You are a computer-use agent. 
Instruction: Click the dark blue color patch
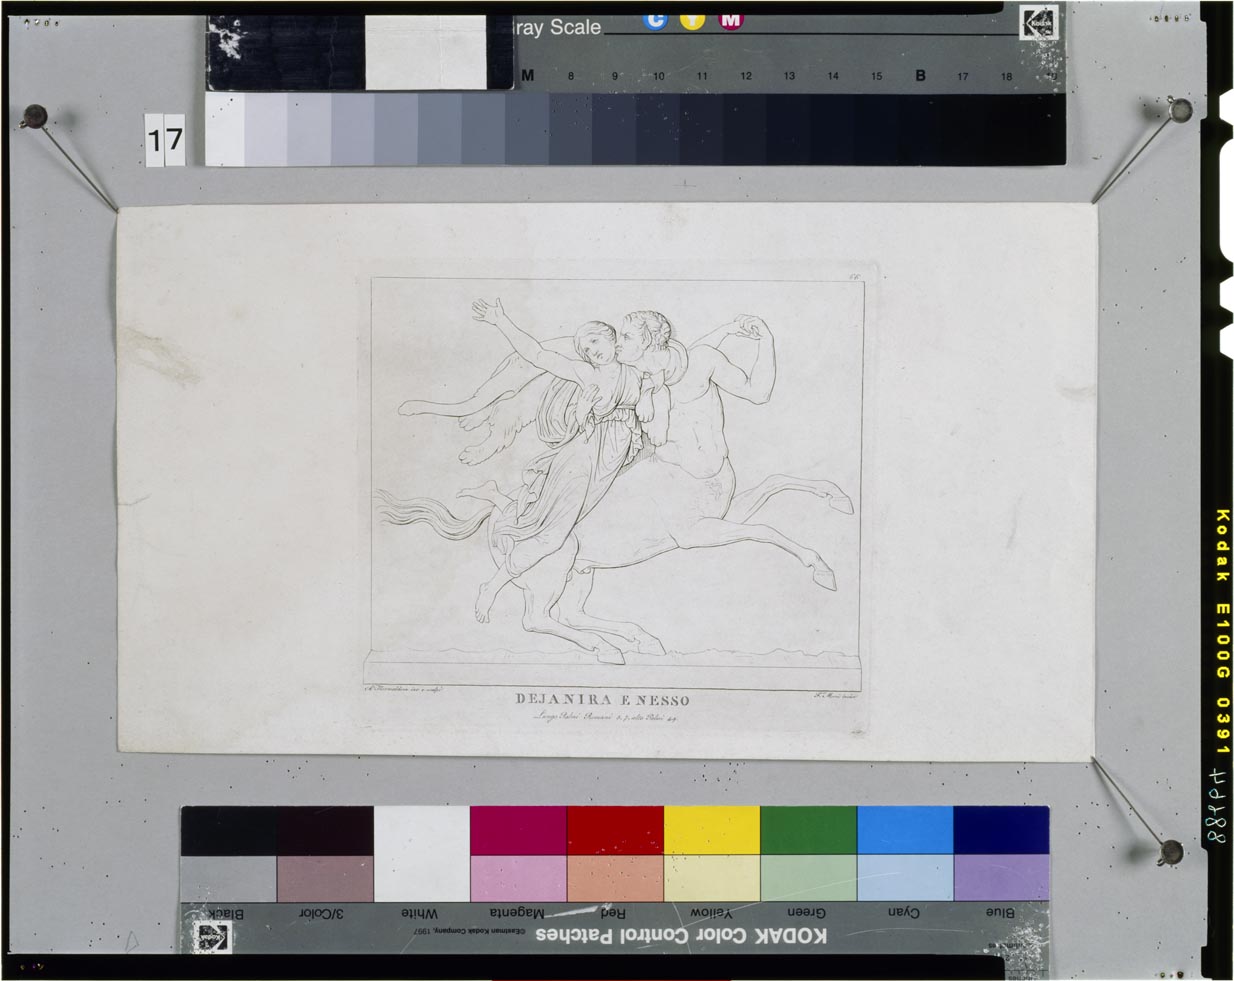pos(1001,831)
